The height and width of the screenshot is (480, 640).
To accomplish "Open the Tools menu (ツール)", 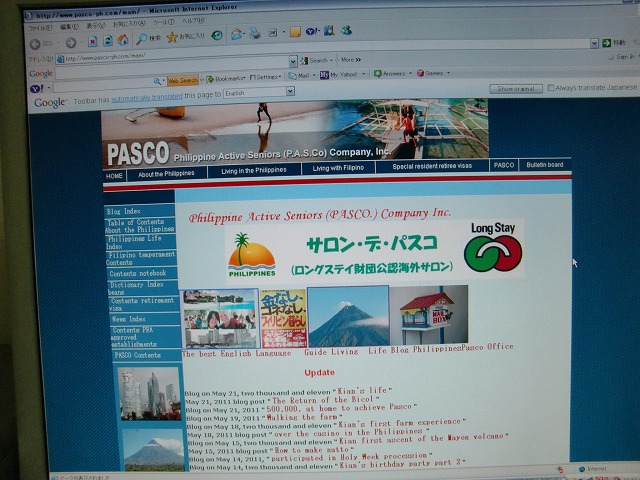I will [164, 22].
